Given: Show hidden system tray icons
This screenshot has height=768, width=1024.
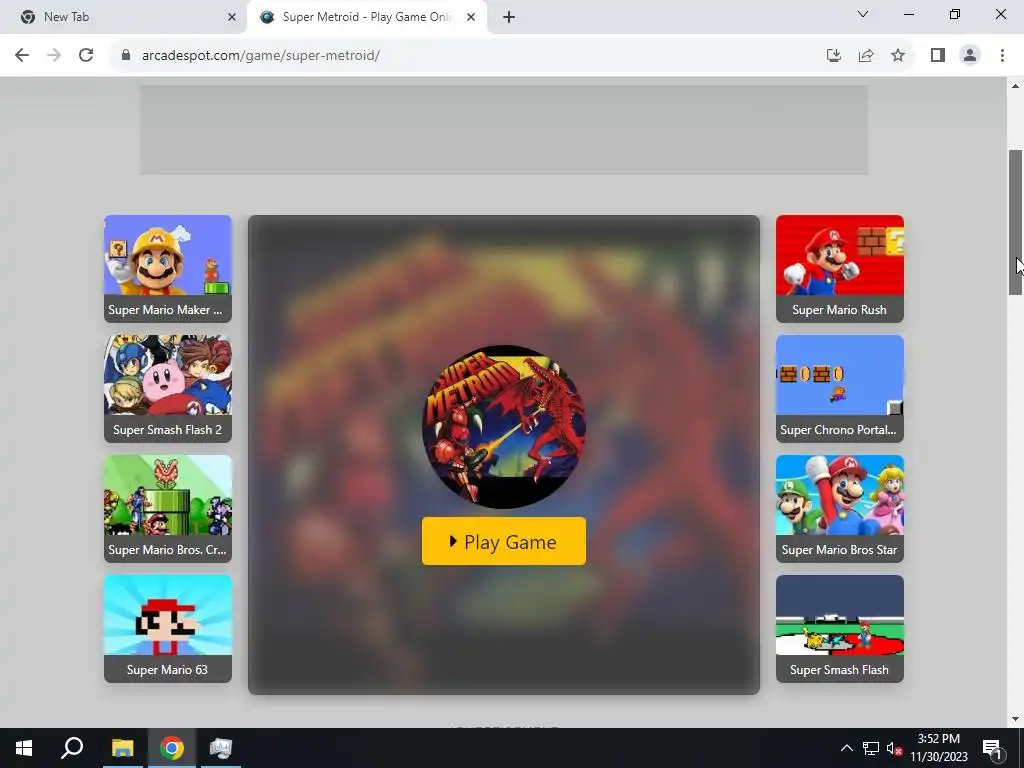Looking at the screenshot, I should (x=846, y=748).
